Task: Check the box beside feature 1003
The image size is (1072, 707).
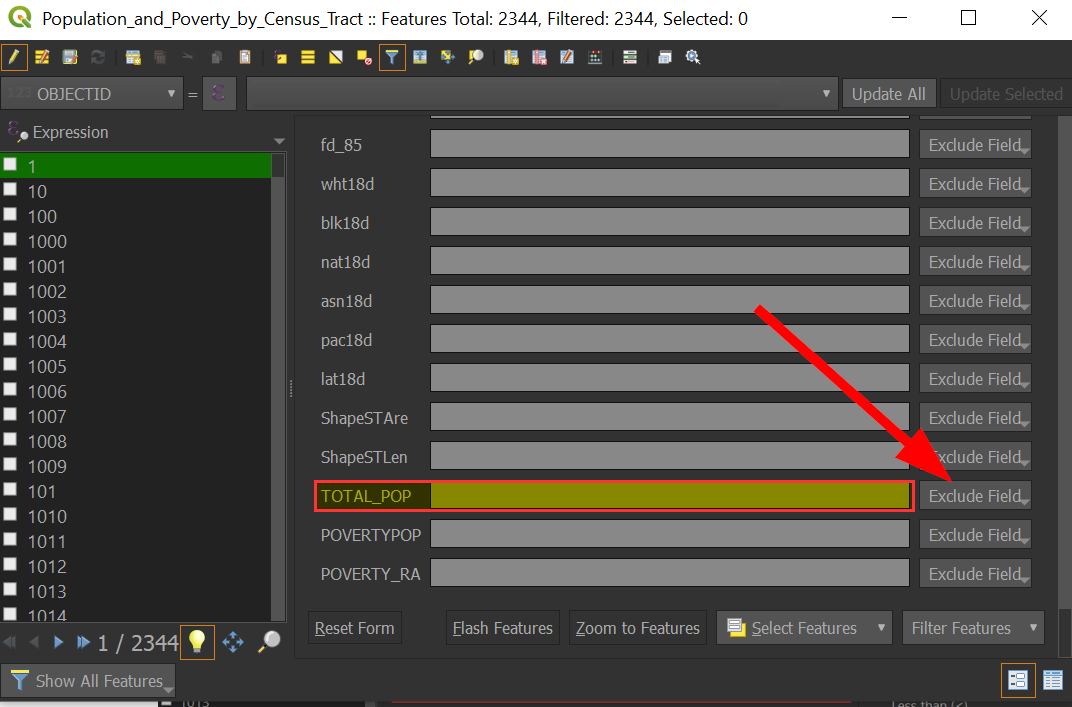Action: pyautogui.click(x=10, y=315)
